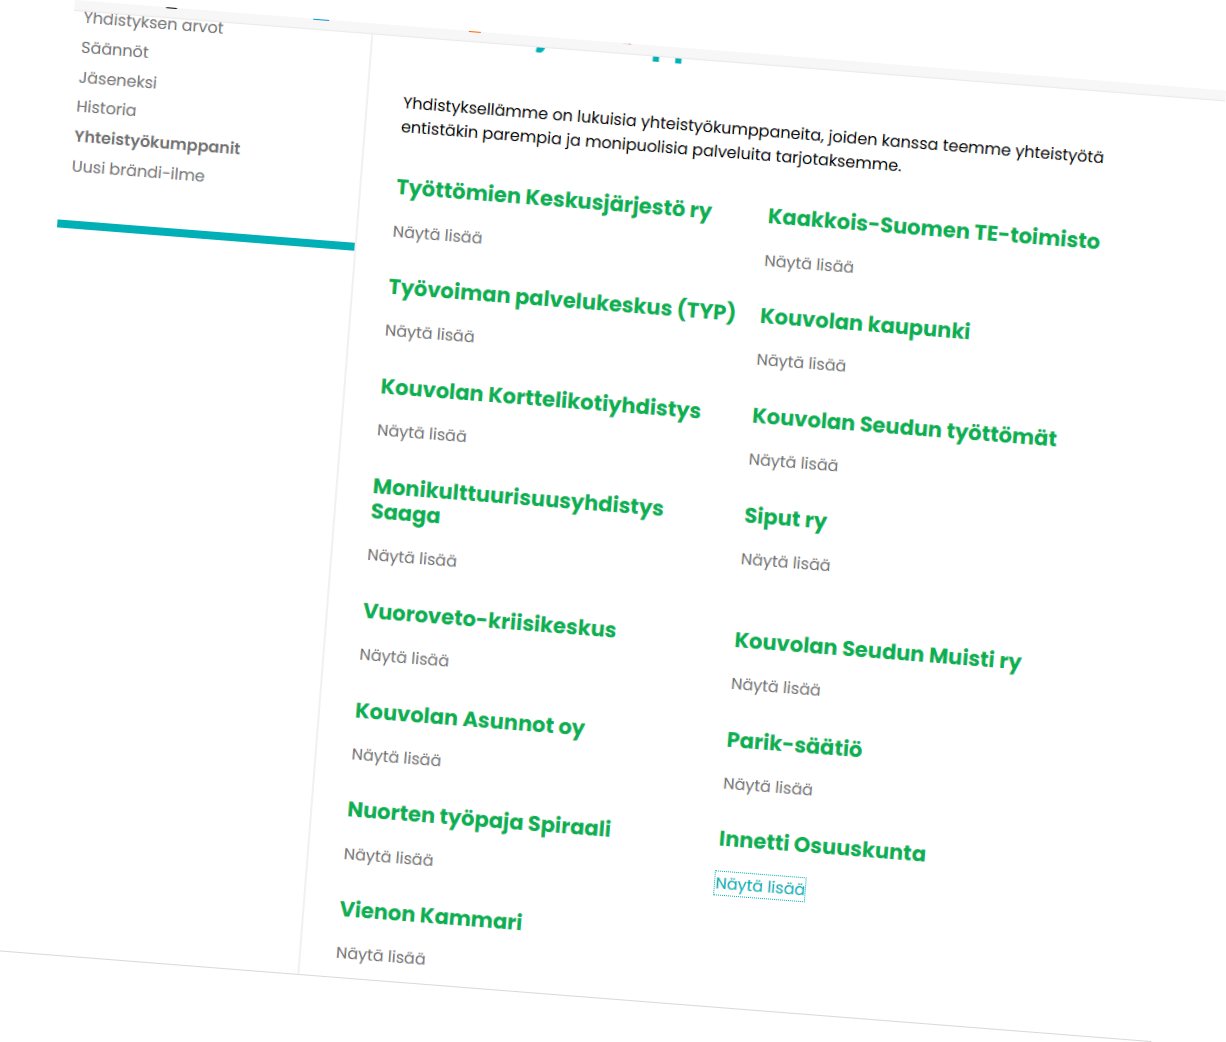1226x1042 pixels.
Task: Click the Siput ry heading
Action: tap(785, 518)
